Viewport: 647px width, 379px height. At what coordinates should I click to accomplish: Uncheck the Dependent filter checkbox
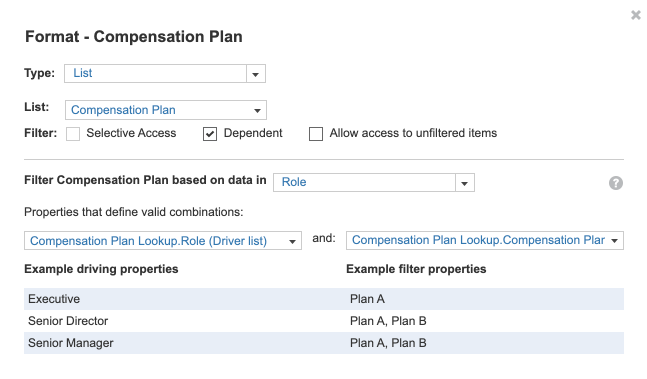pos(210,134)
